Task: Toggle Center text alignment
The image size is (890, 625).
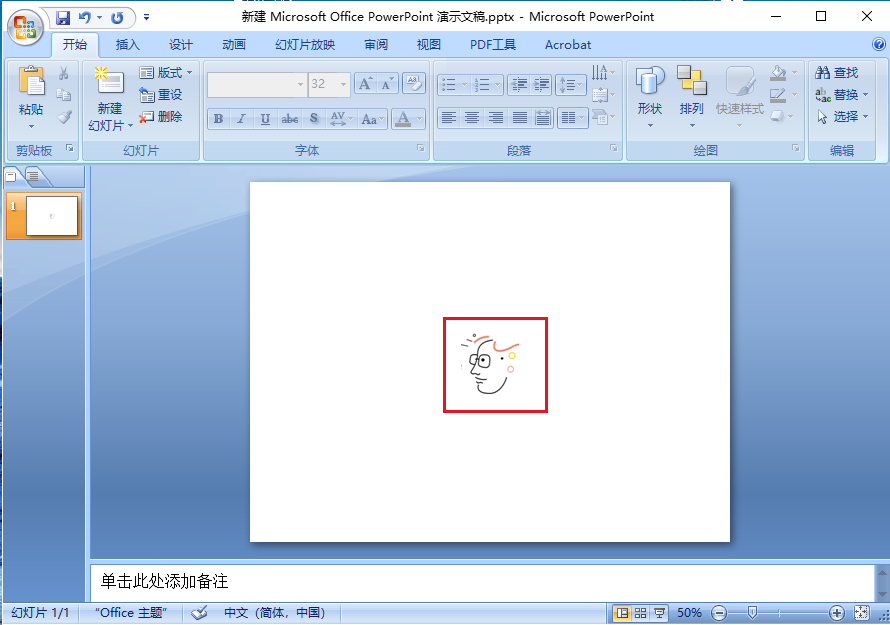Action: pyautogui.click(x=472, y=118)
